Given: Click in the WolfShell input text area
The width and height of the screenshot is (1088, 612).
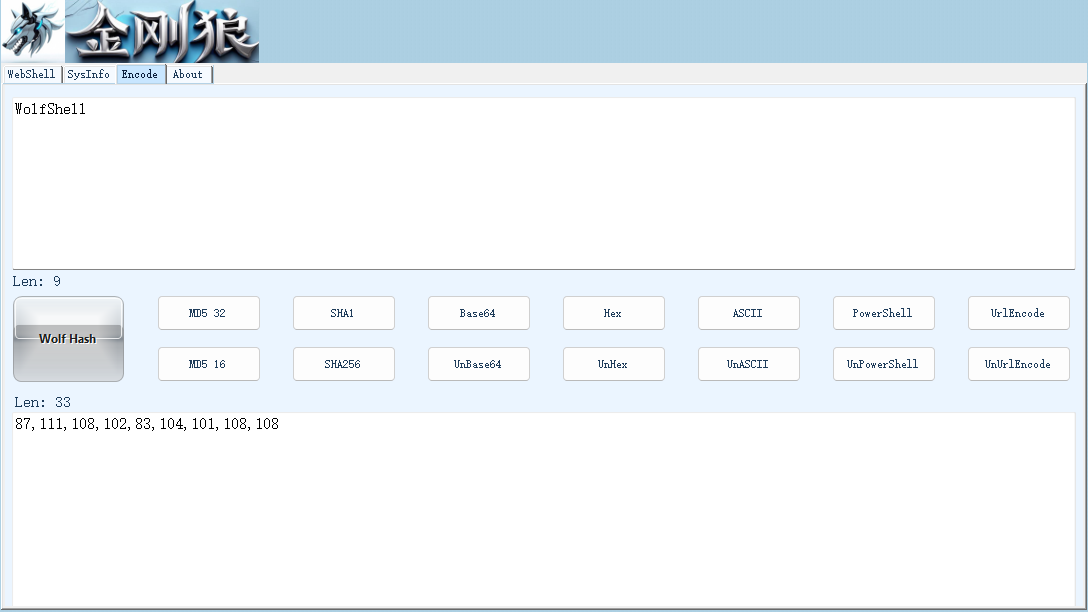Looking at the screenshot, I should (543, 183).
